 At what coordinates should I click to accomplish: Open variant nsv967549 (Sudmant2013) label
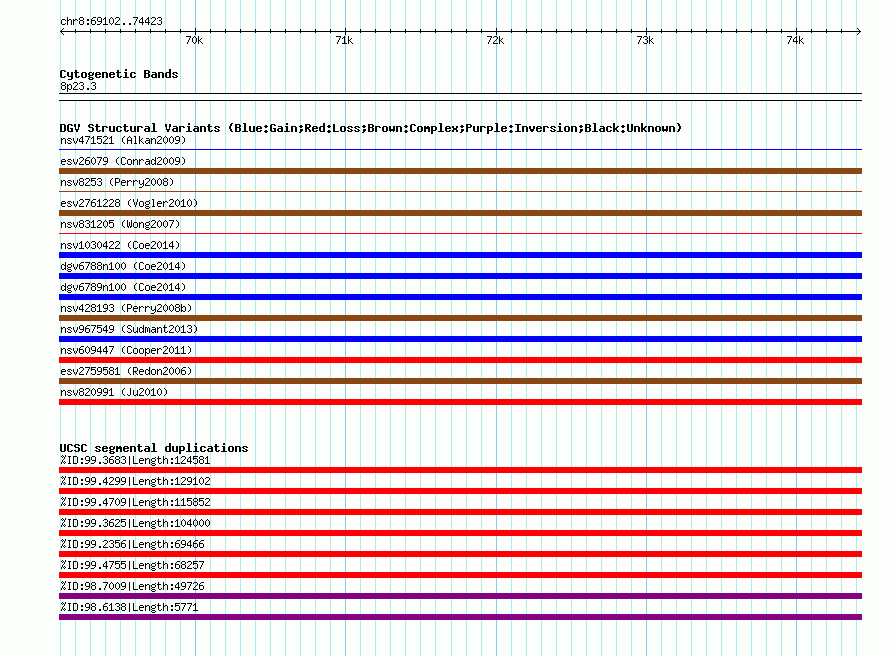coord(129,329)
